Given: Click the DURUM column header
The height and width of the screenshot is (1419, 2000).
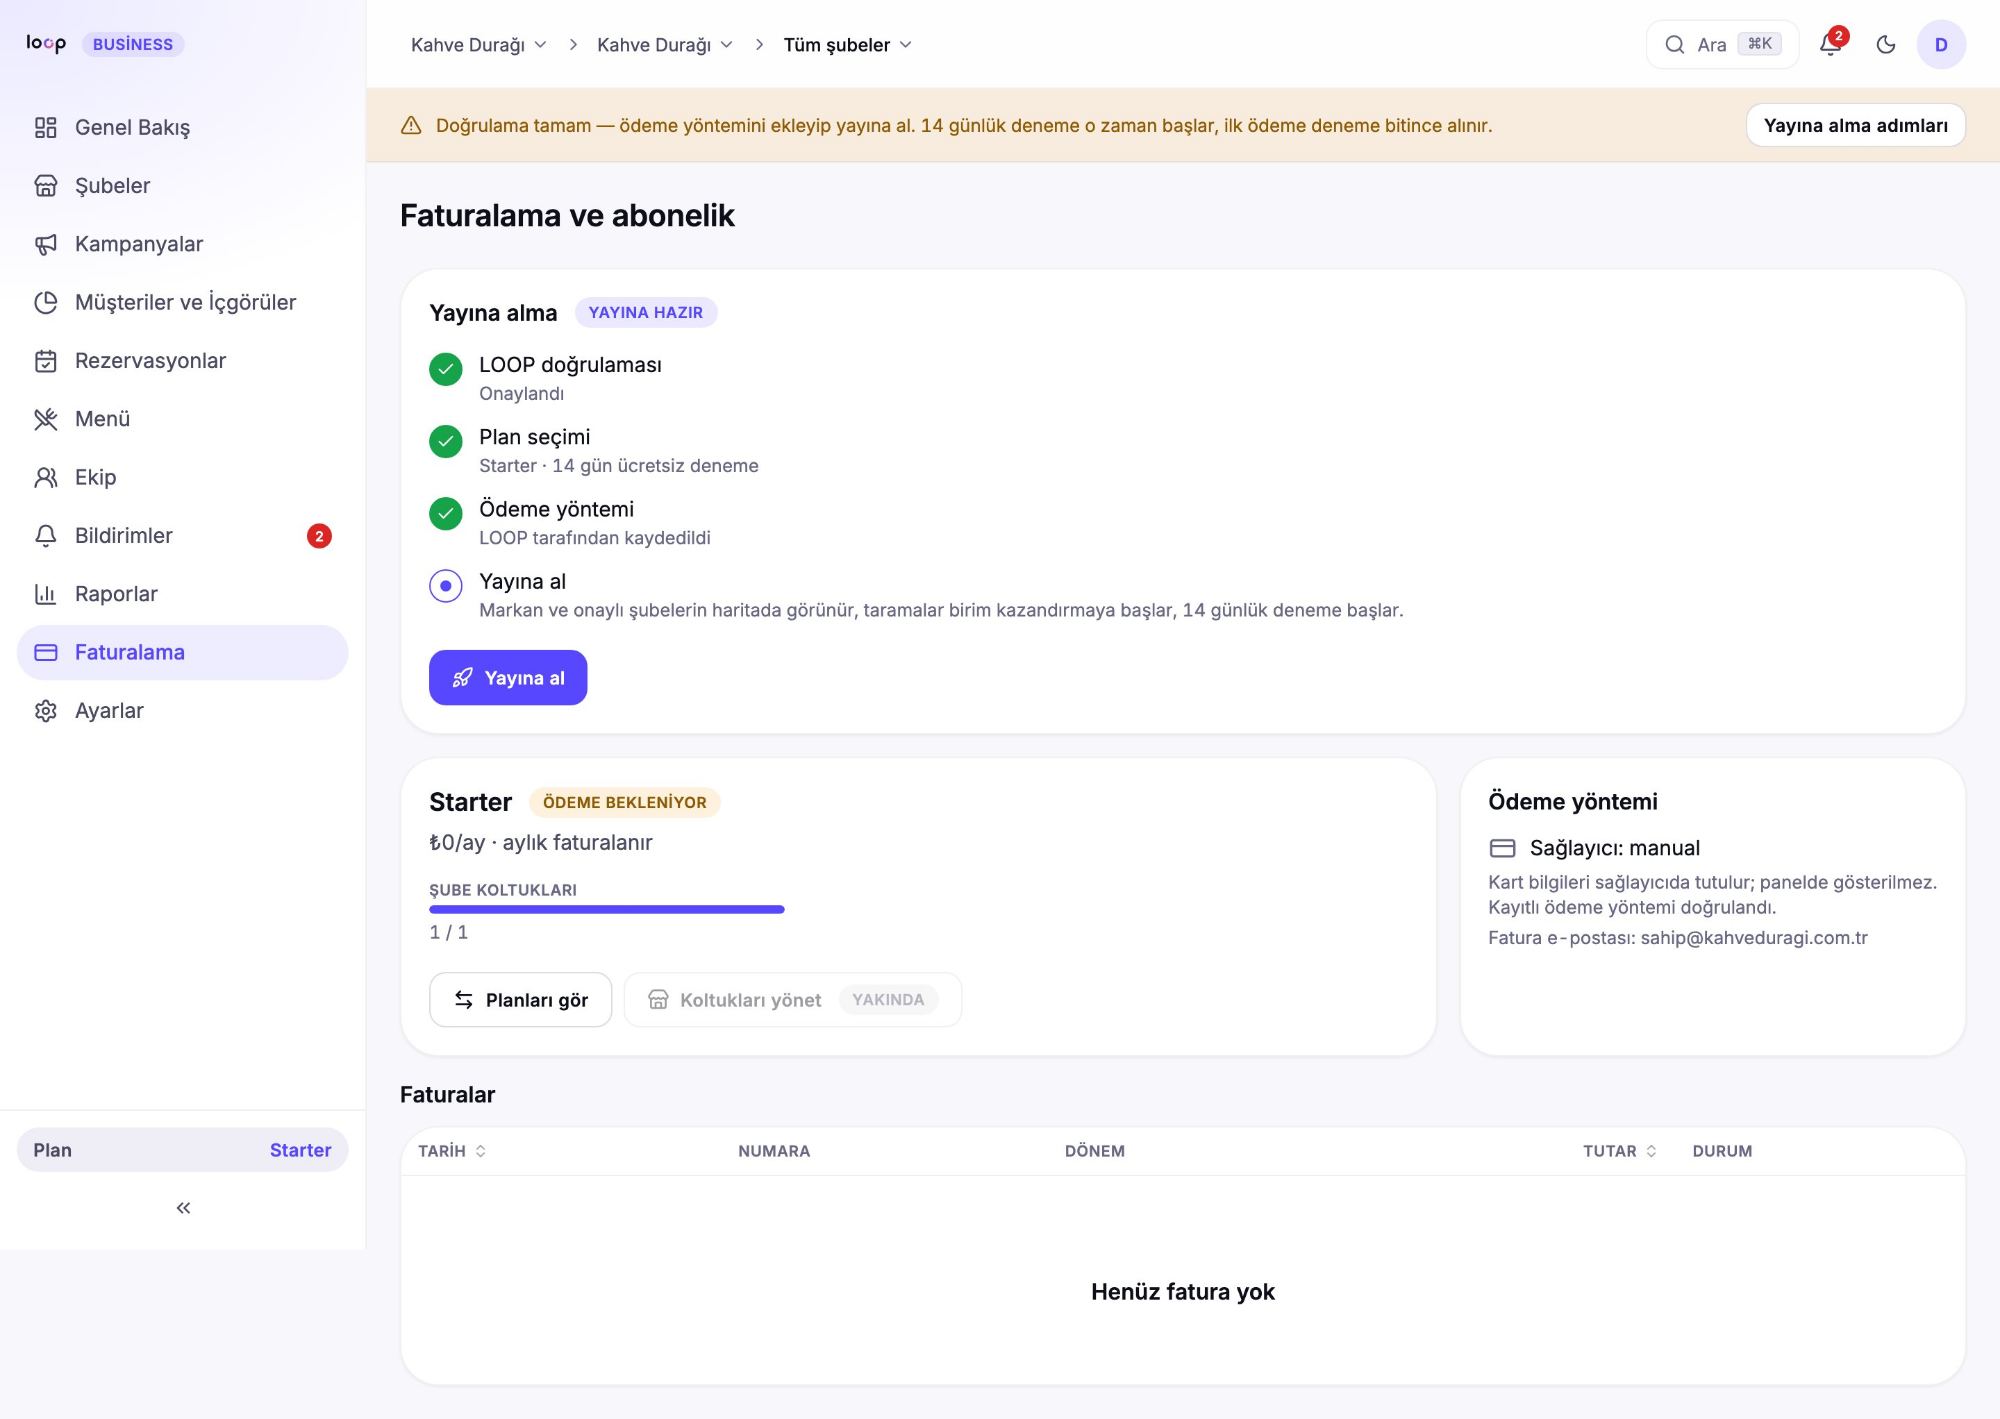Looking at the screenshot, I should pos(1722,1151).
